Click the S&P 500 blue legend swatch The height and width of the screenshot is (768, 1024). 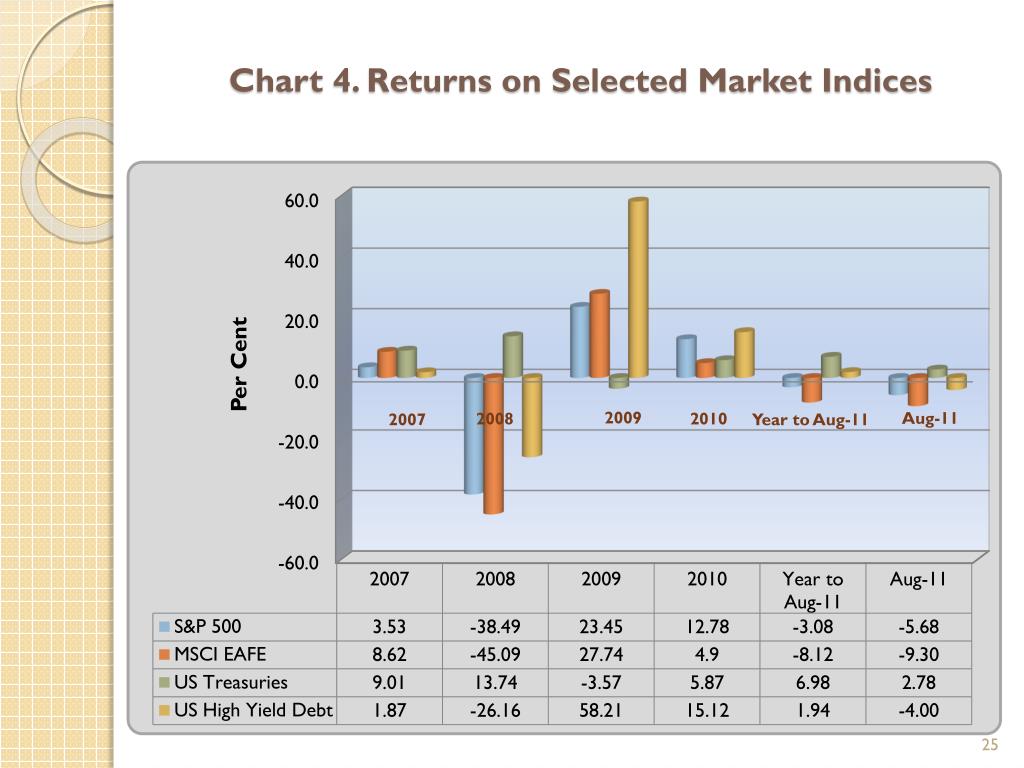click(165, 627)
